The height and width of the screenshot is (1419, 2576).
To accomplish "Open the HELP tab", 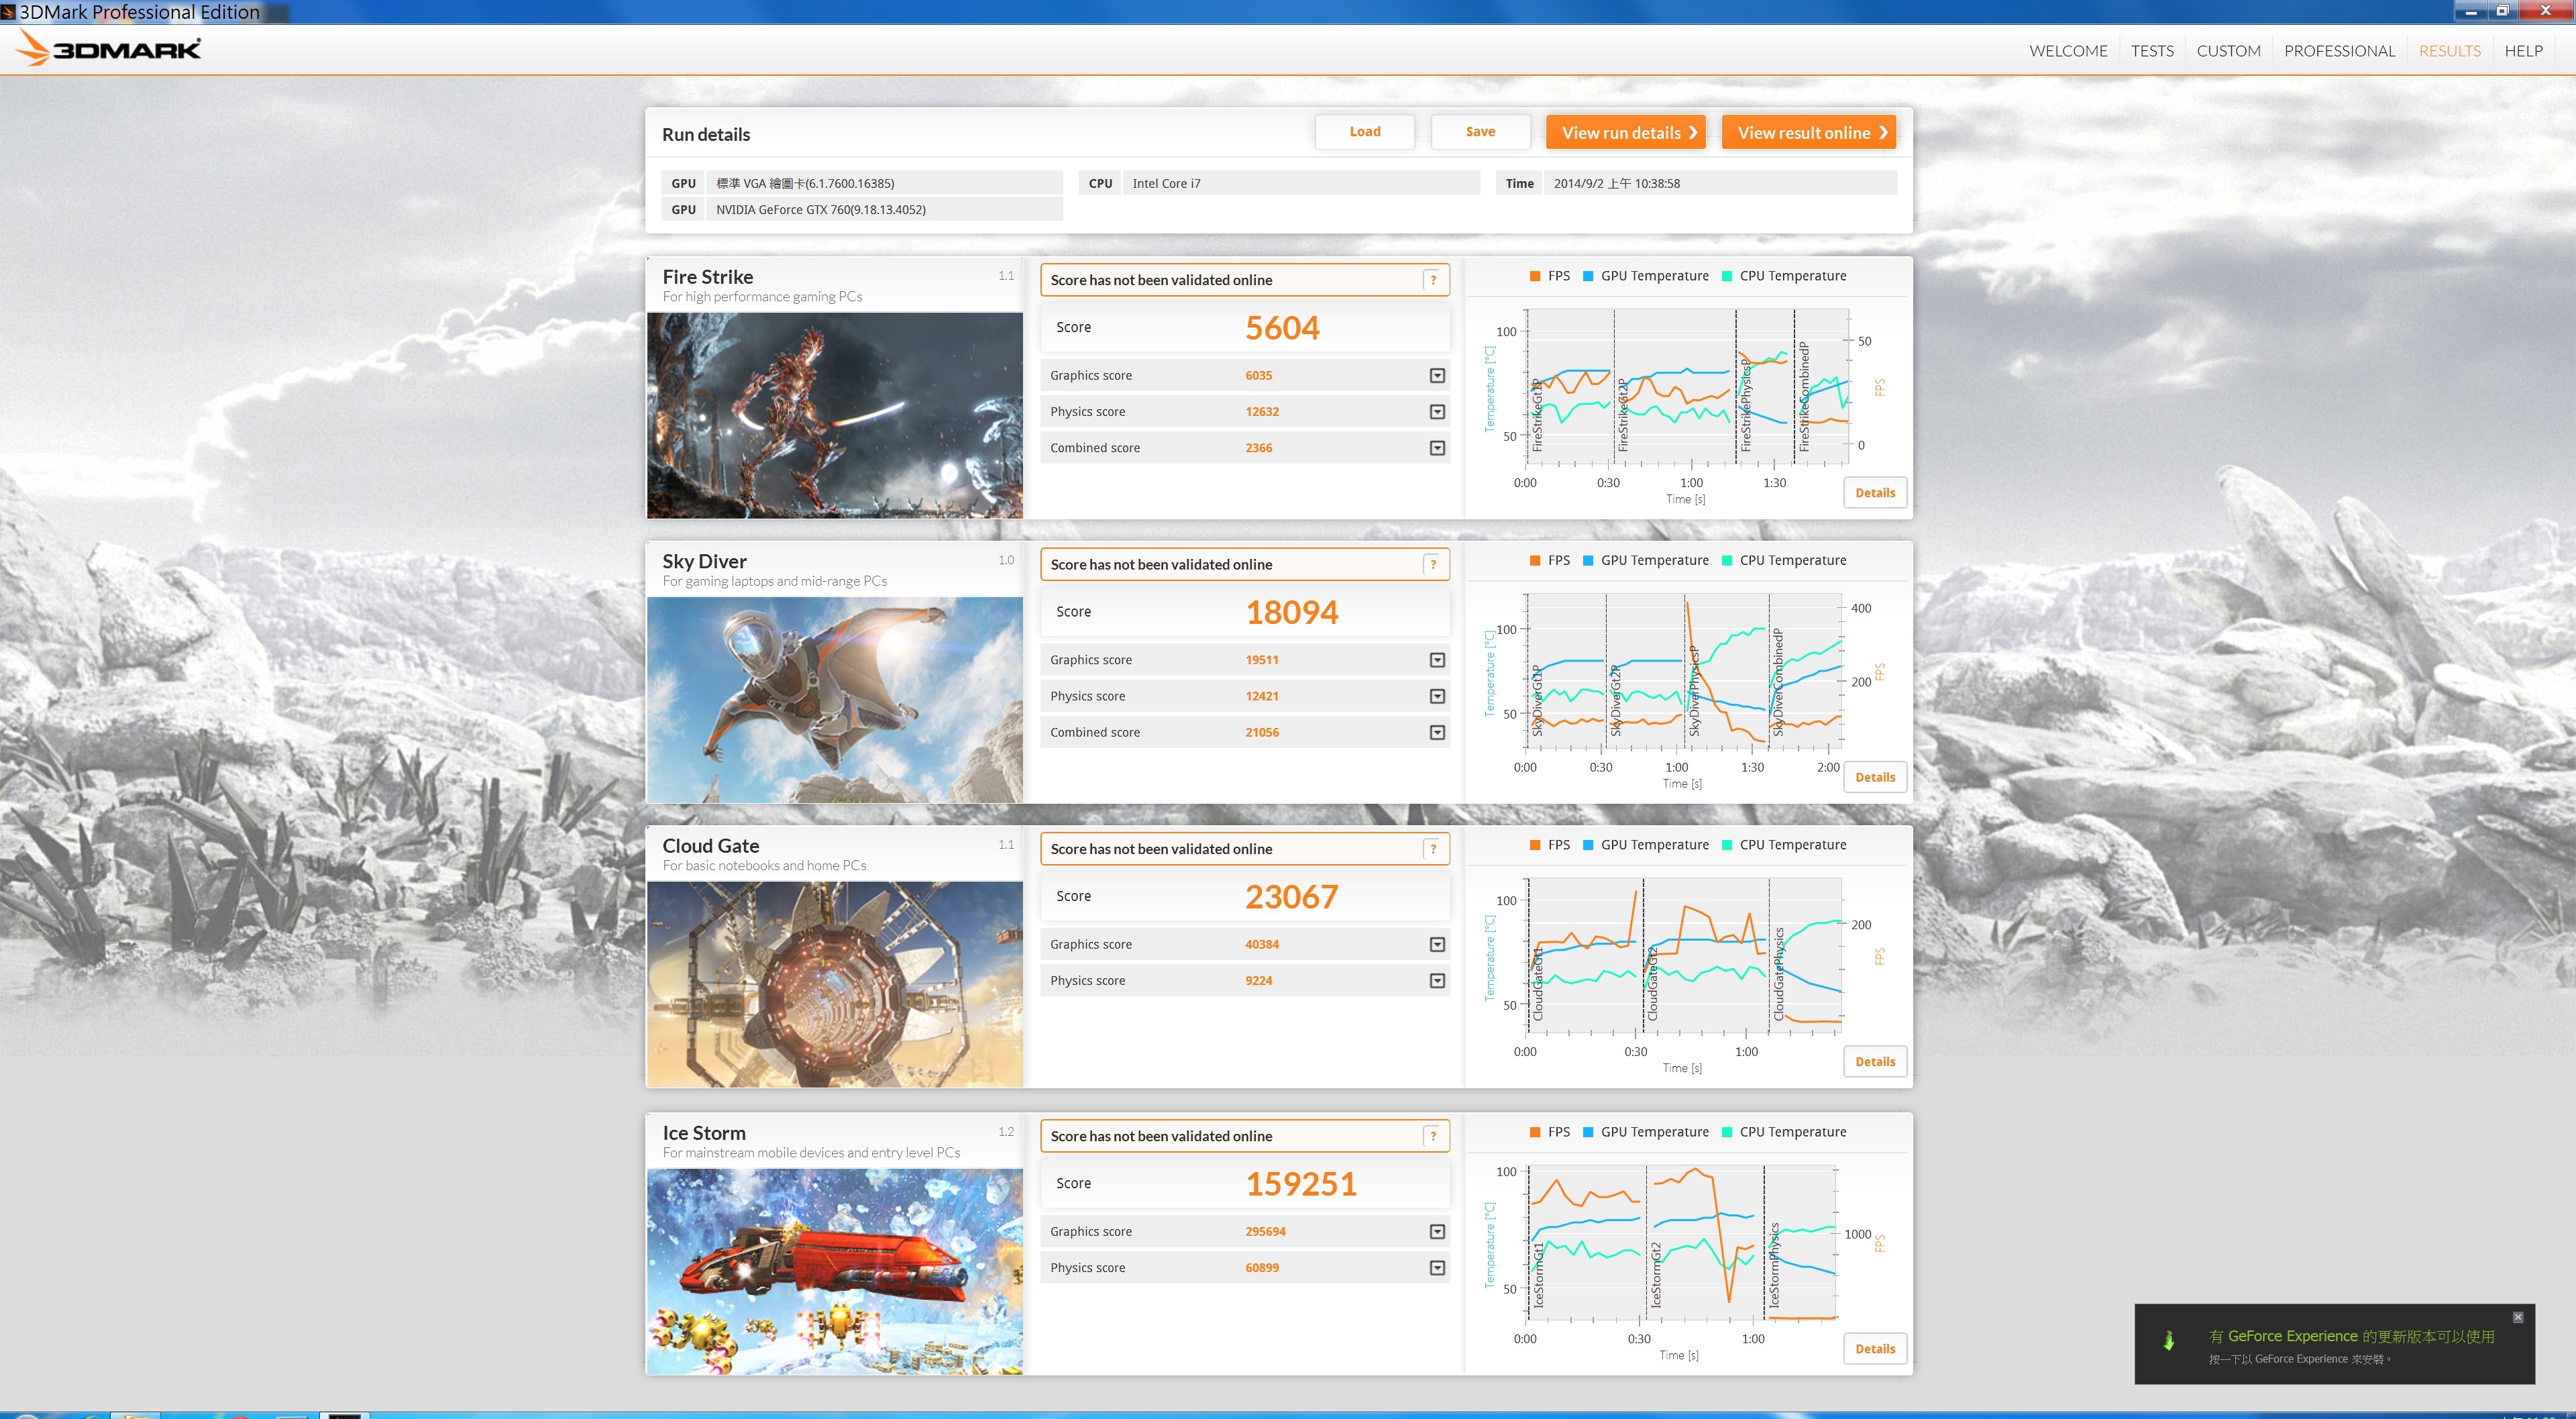I will click(x=2523, y=51).
